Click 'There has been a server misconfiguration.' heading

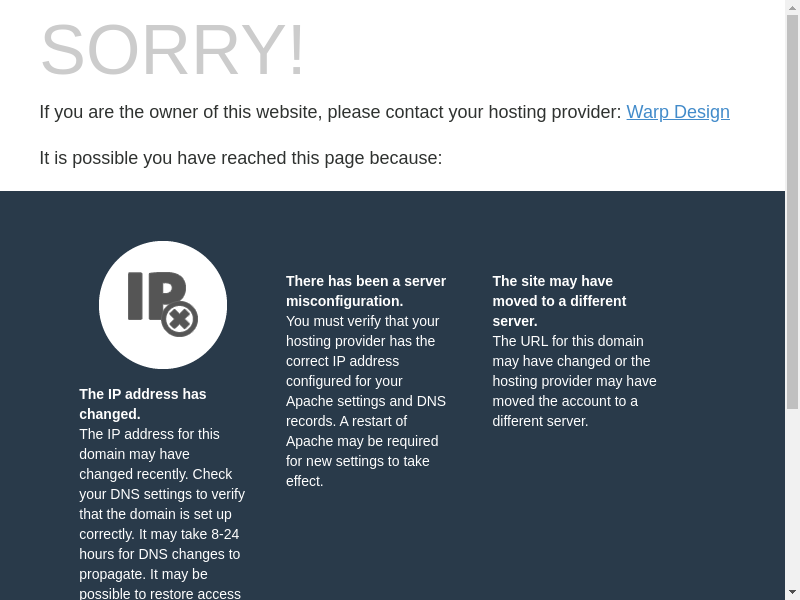(366, 291)
